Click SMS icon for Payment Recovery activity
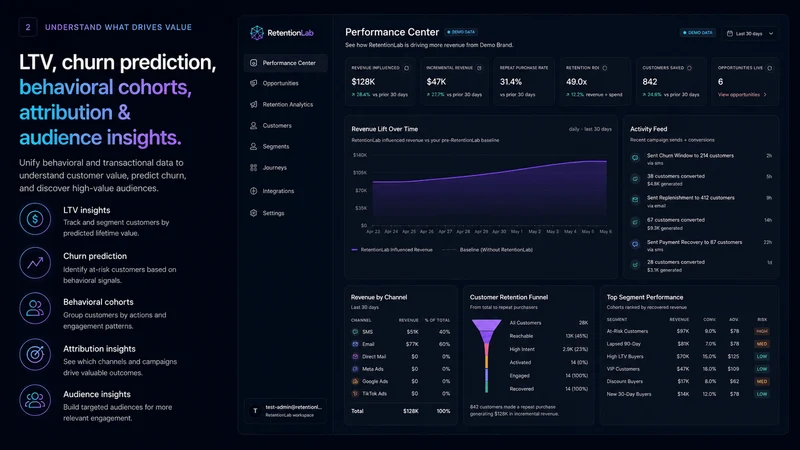800x450 pixels. [x=635, y=244]
